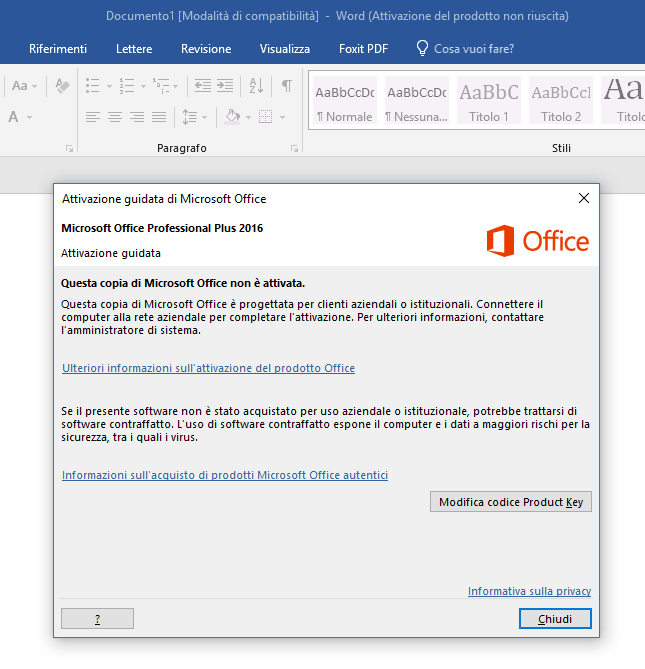Decrease paragraph indent
The height and width of the screenshot is (669, 645).
(203, 86)
